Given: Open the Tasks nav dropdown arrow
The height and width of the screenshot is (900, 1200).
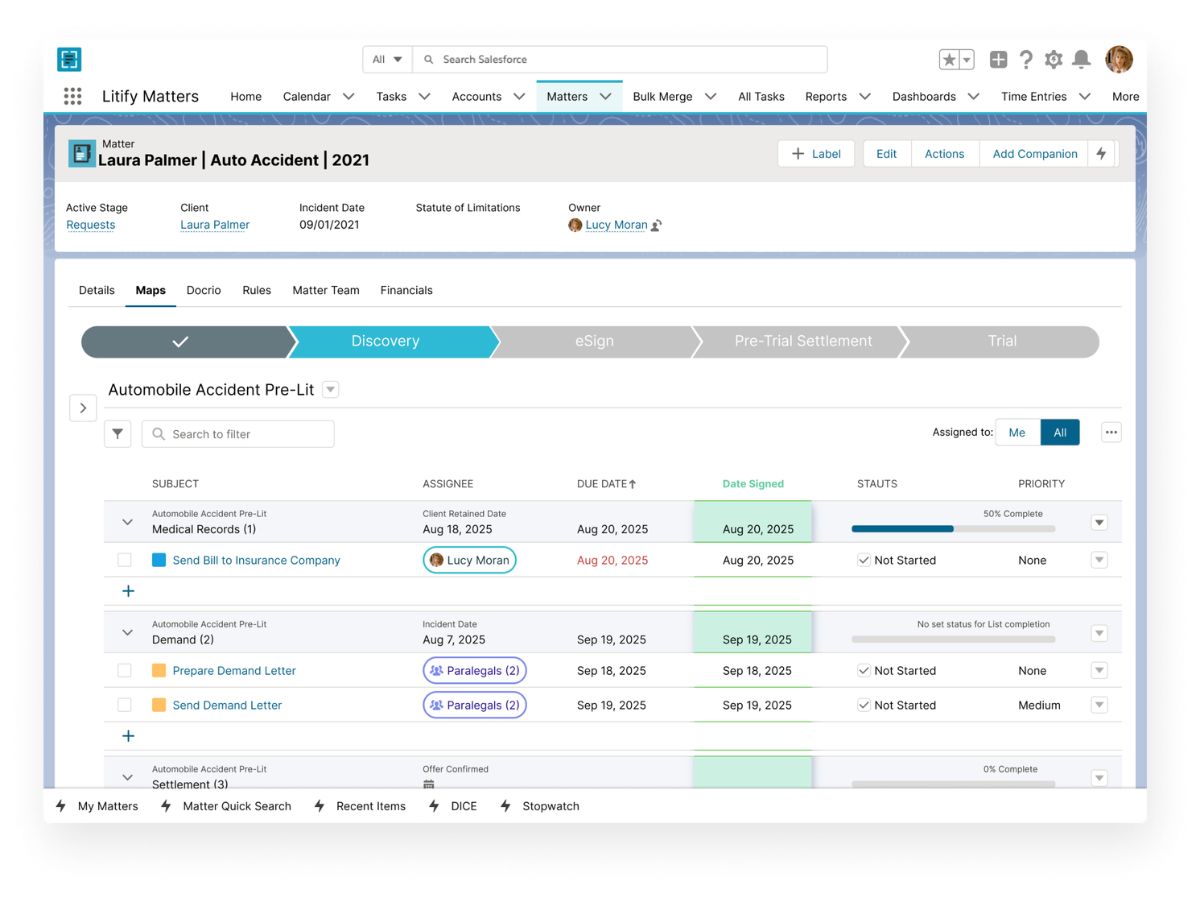Looking at the screenshot, I should coord(424,97).
